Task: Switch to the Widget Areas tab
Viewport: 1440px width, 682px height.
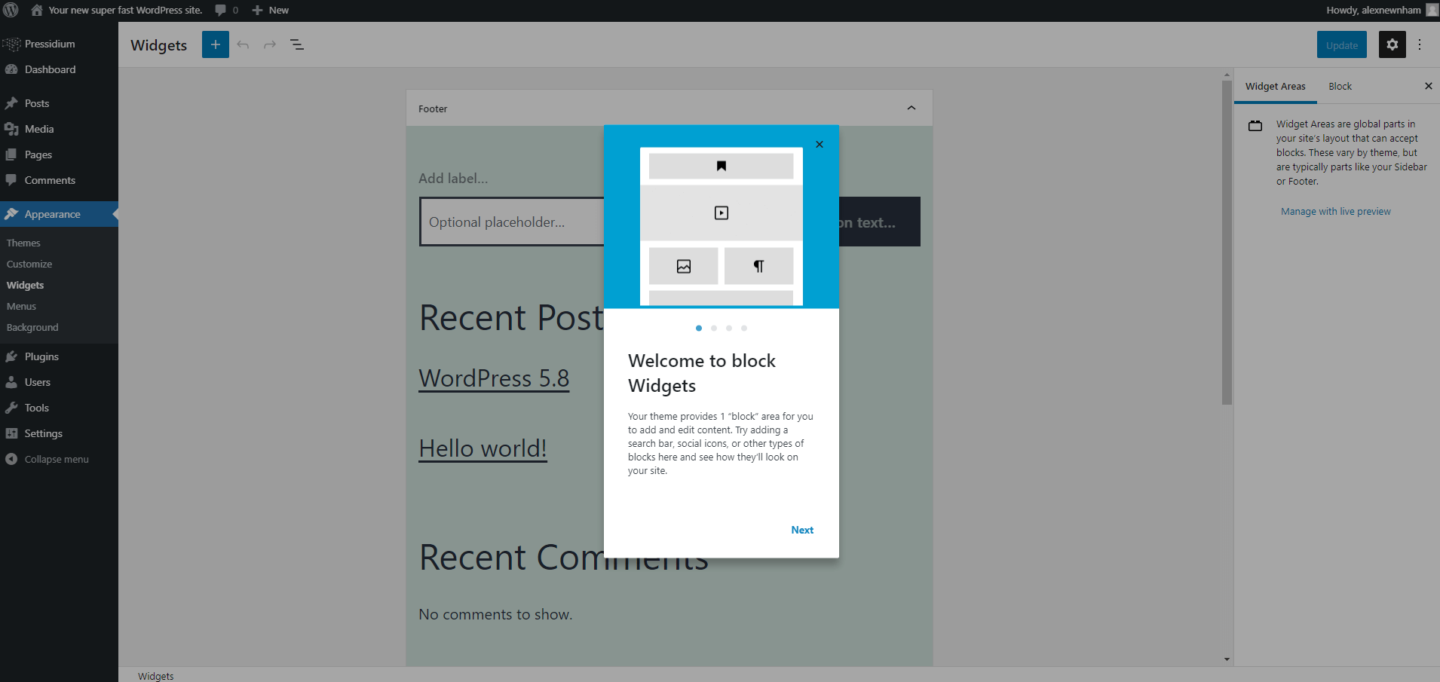Action: pyautogui.click(x=1275, y=86)
